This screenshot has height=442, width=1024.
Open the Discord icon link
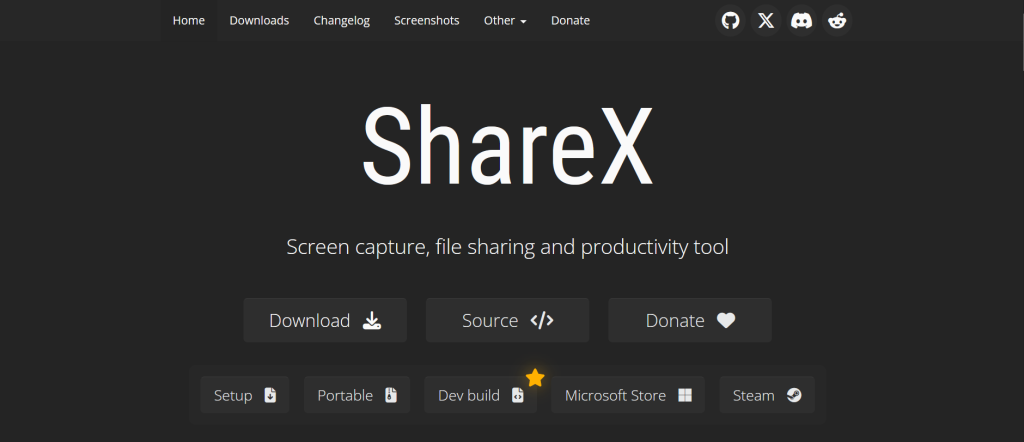point(801,20)
